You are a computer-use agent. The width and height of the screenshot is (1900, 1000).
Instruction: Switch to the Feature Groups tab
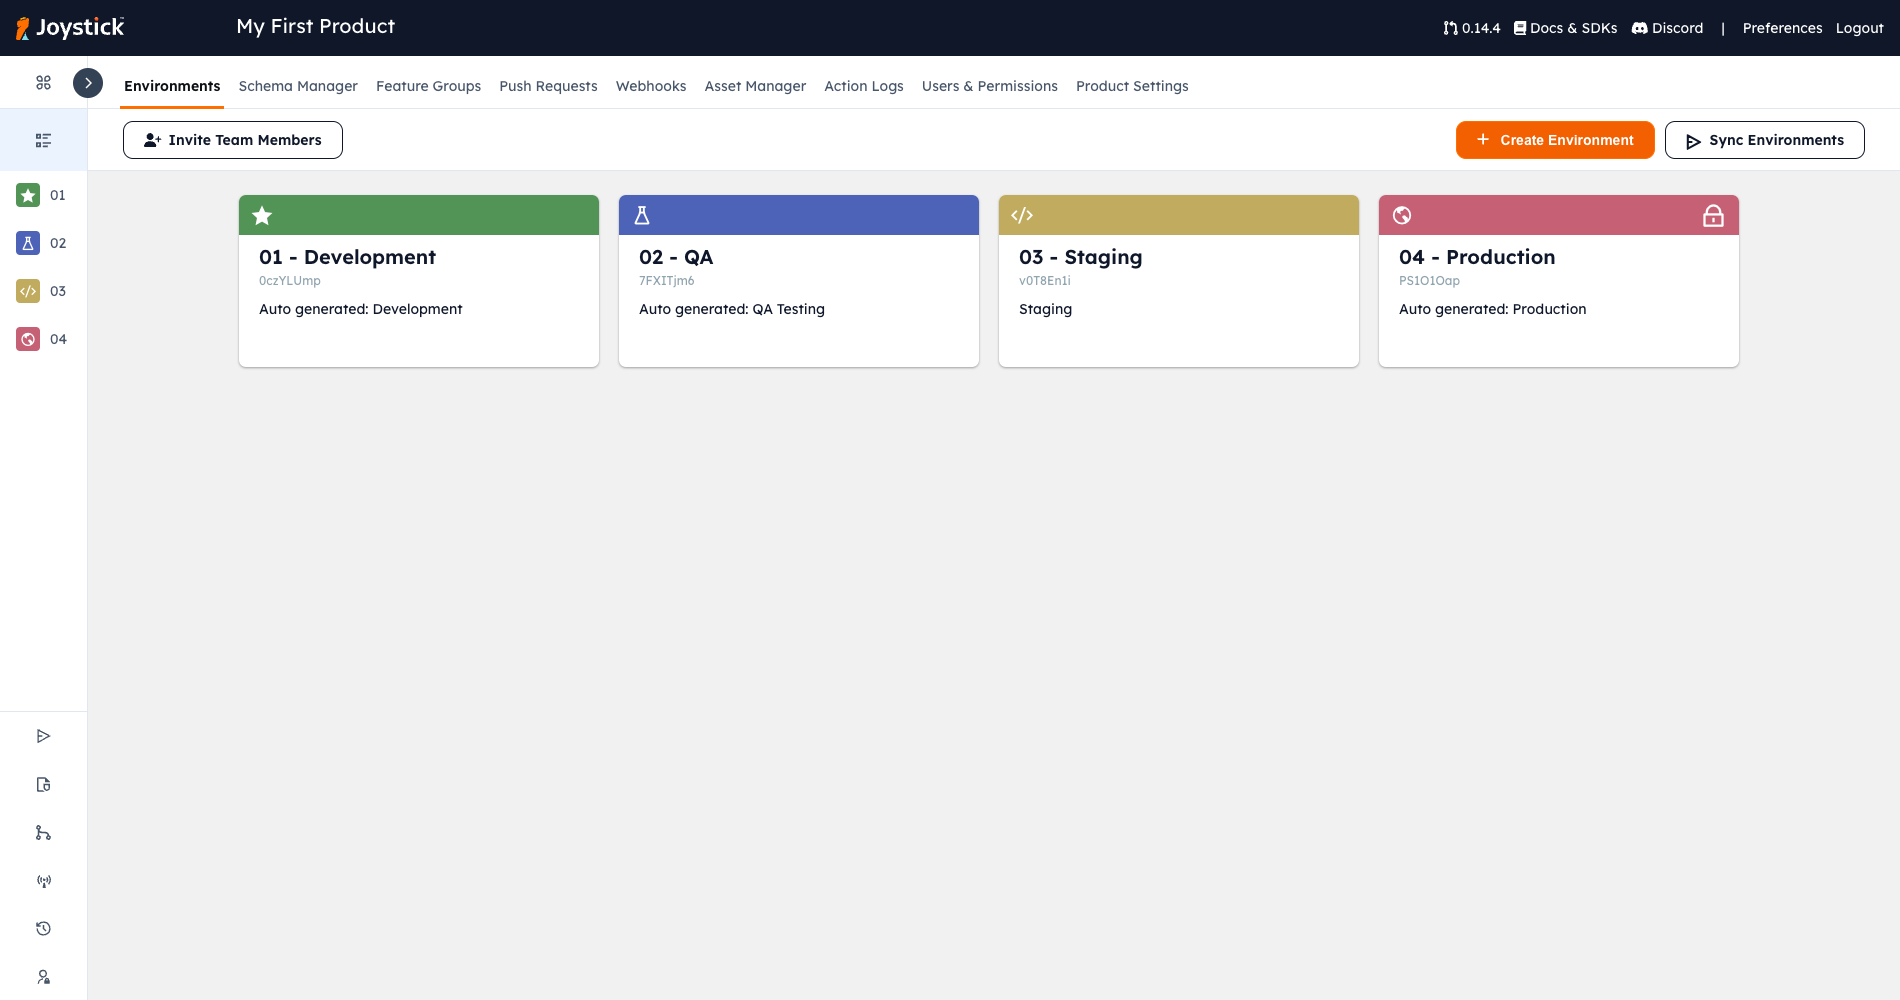click(x=428, y=86)
